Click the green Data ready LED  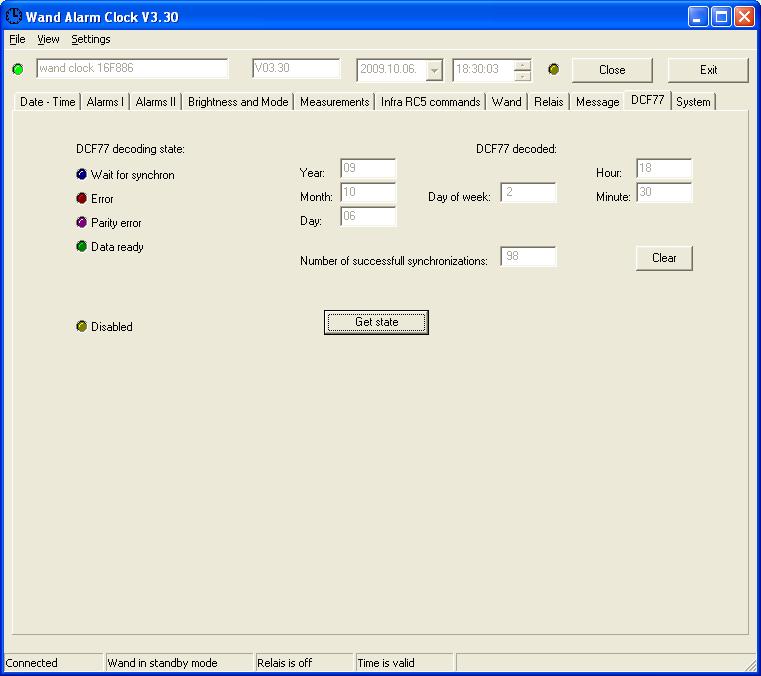(82, 246)
